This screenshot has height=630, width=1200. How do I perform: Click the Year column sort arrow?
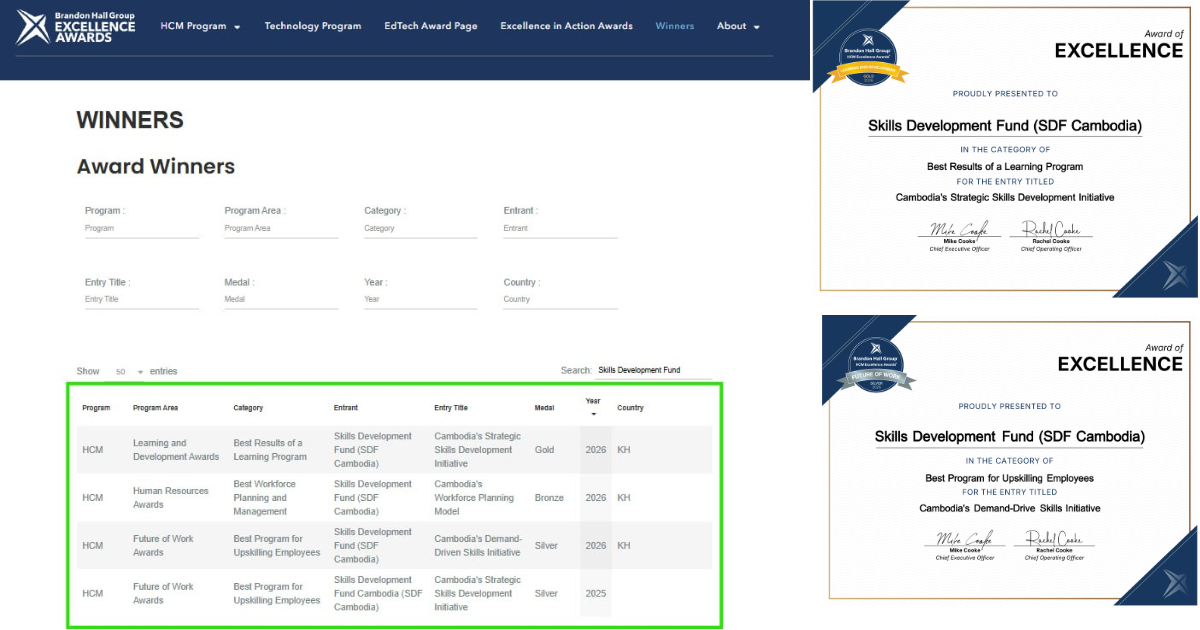pyautogui.click(x=593, y=413)
